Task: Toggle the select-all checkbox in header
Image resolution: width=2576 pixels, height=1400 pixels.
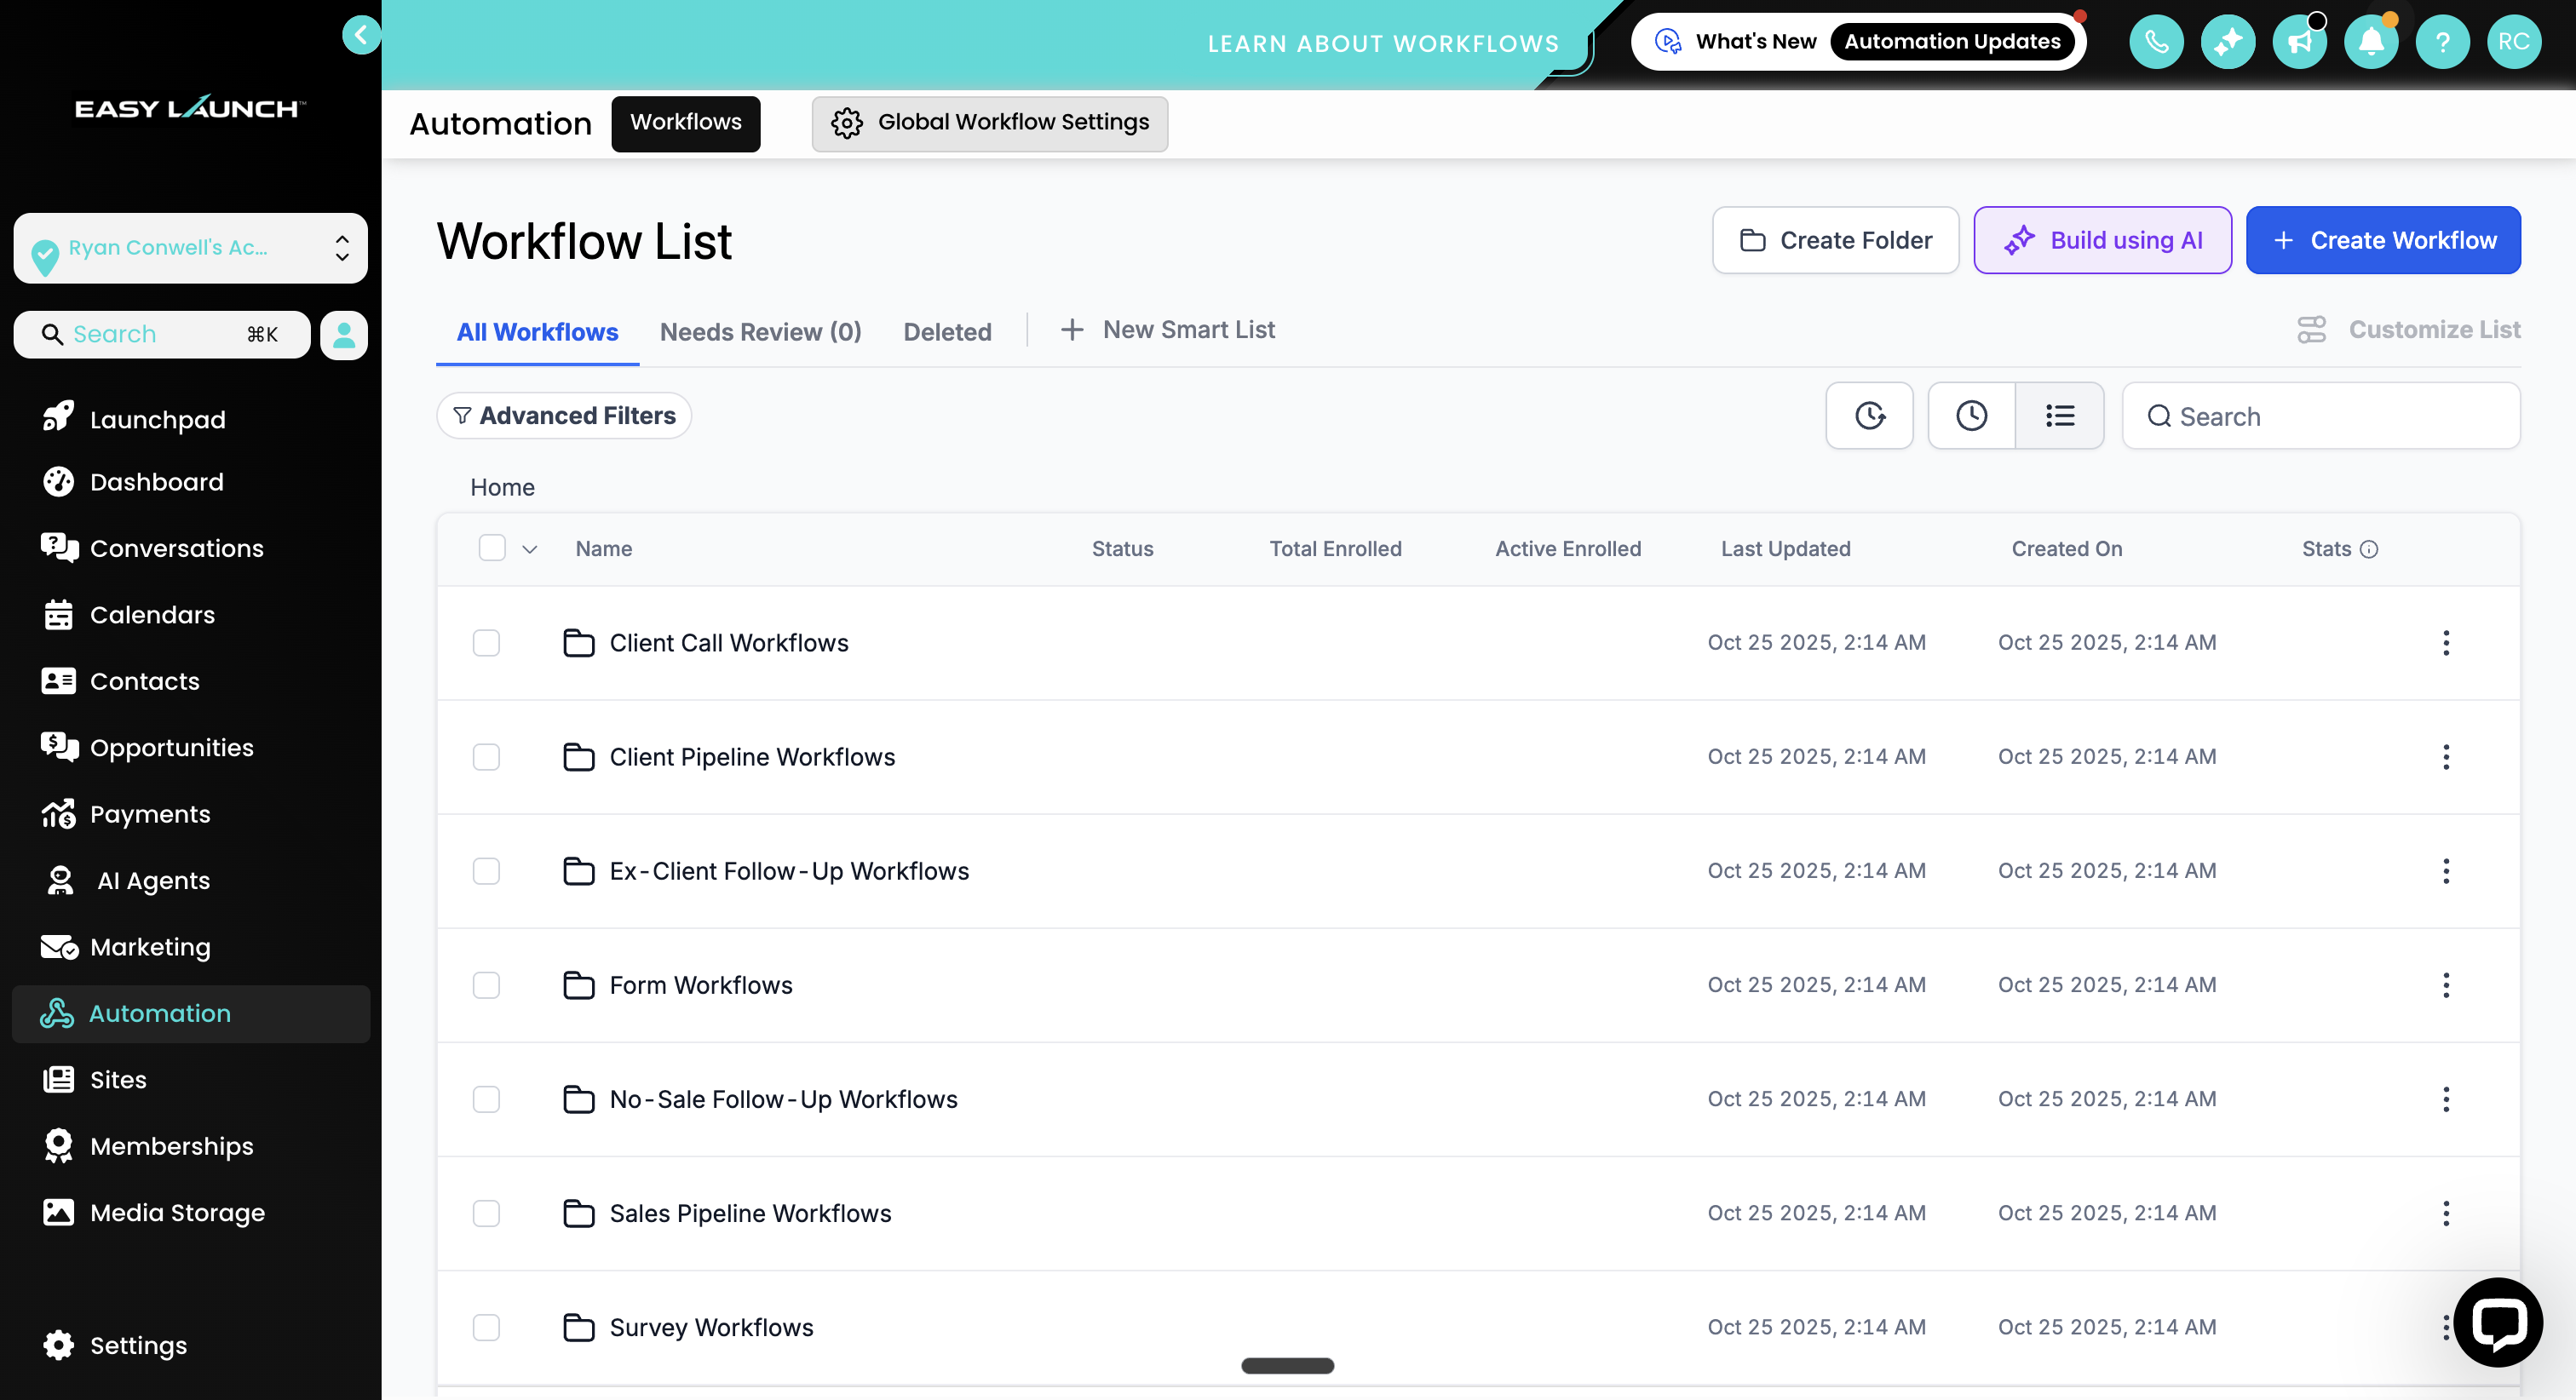Action: 492,548
